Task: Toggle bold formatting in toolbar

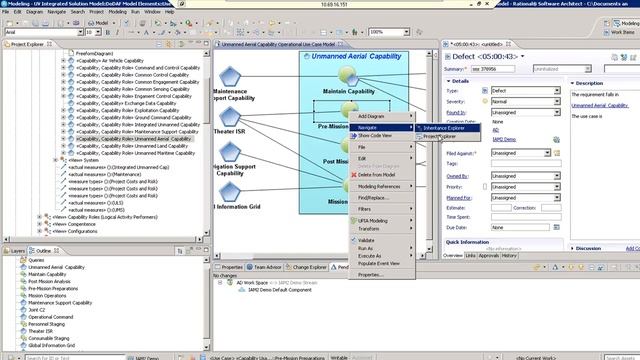Action: [x=108, y=32]
